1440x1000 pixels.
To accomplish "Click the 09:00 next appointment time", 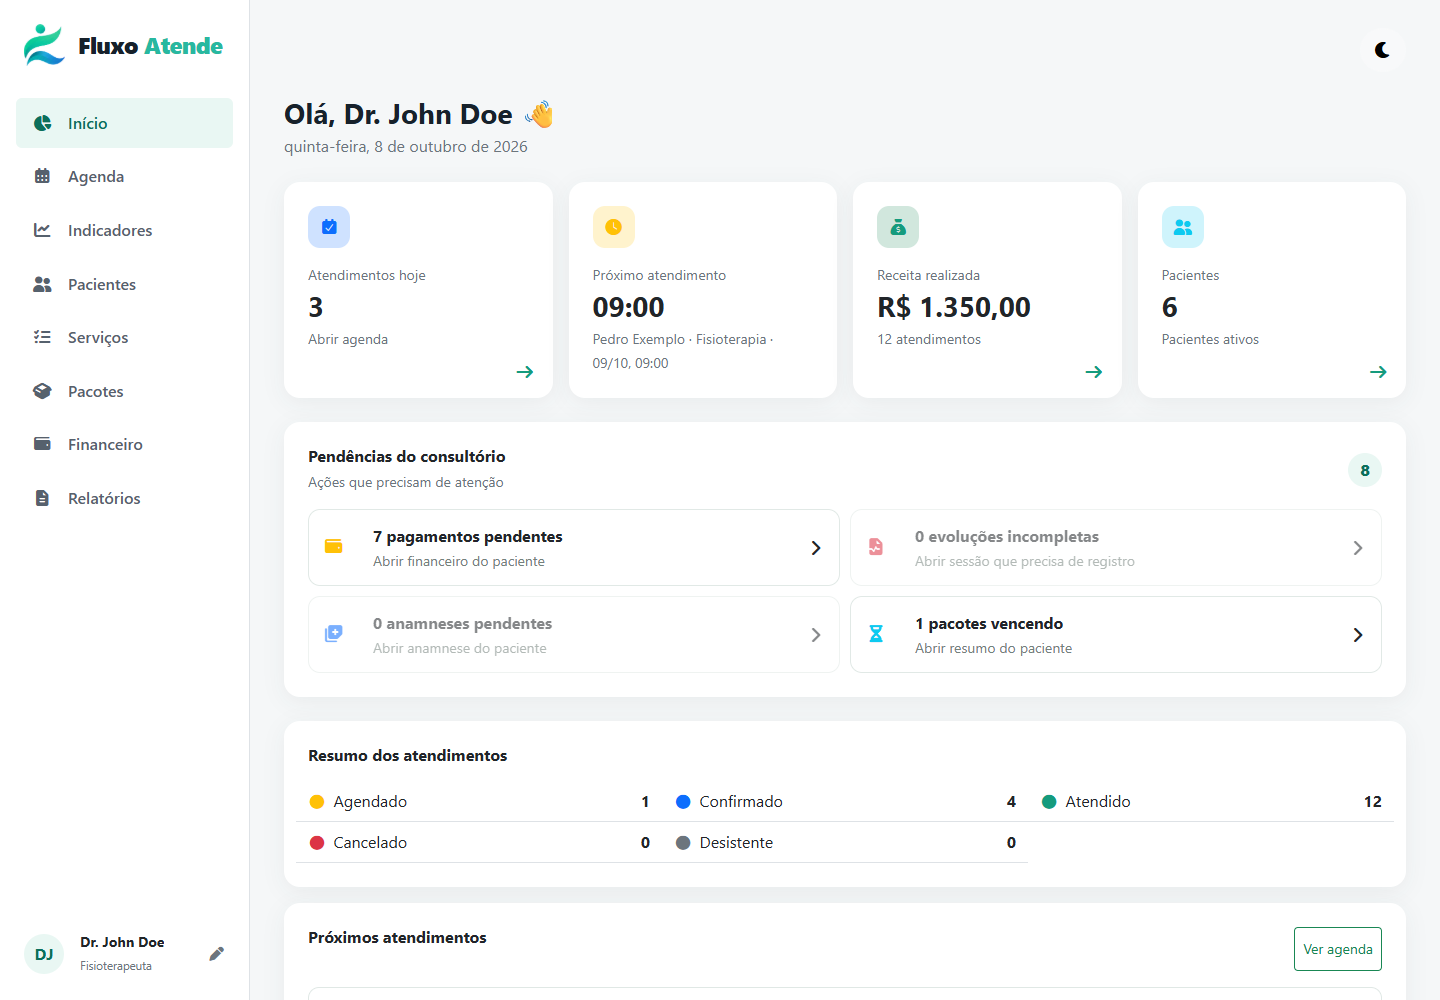I will click(629, 307).
